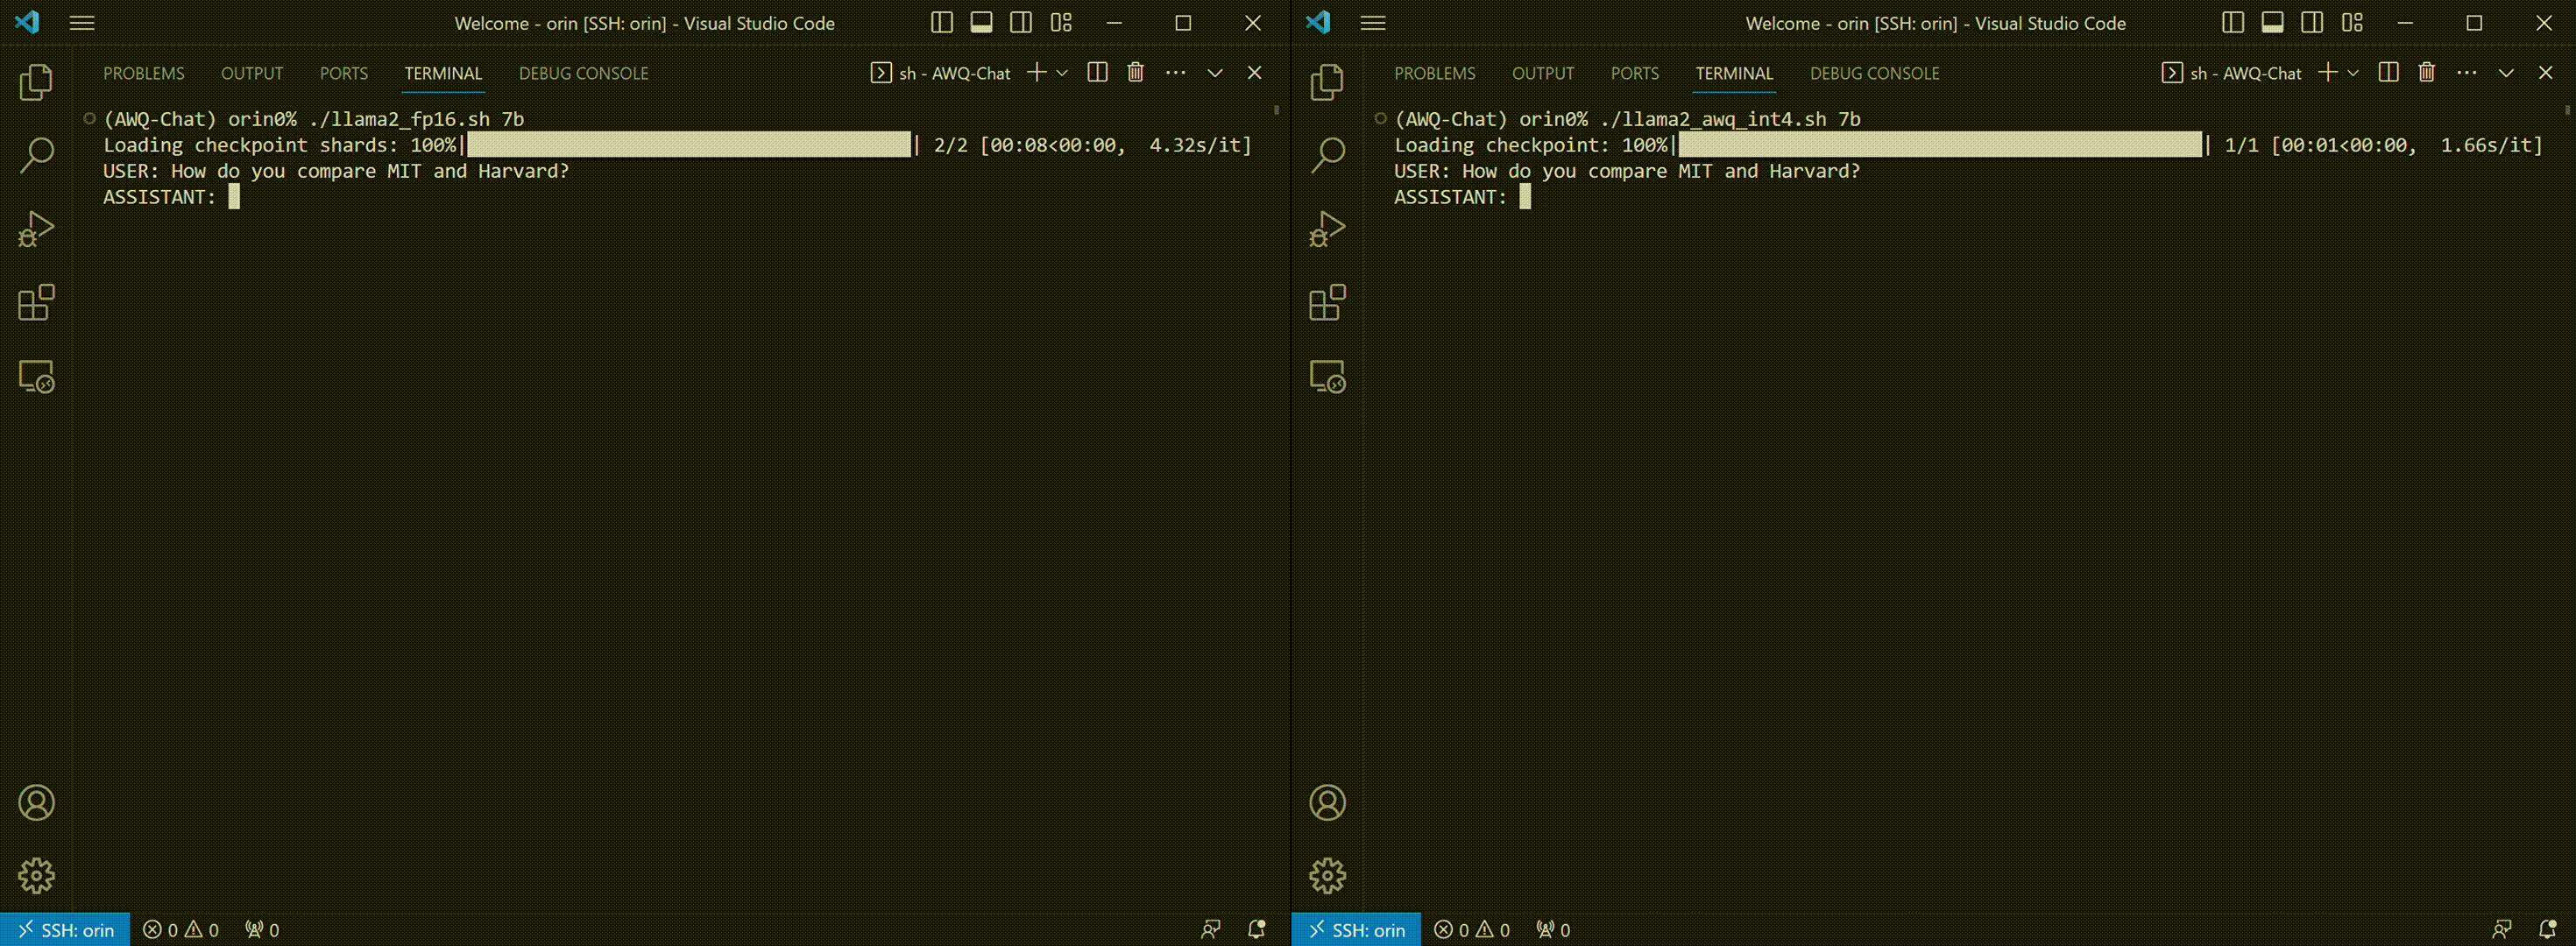The height and width of the screenshot is (946, 2576).
Task: Toggle secondary sidebar in left window title bar
Action: 1021,23
